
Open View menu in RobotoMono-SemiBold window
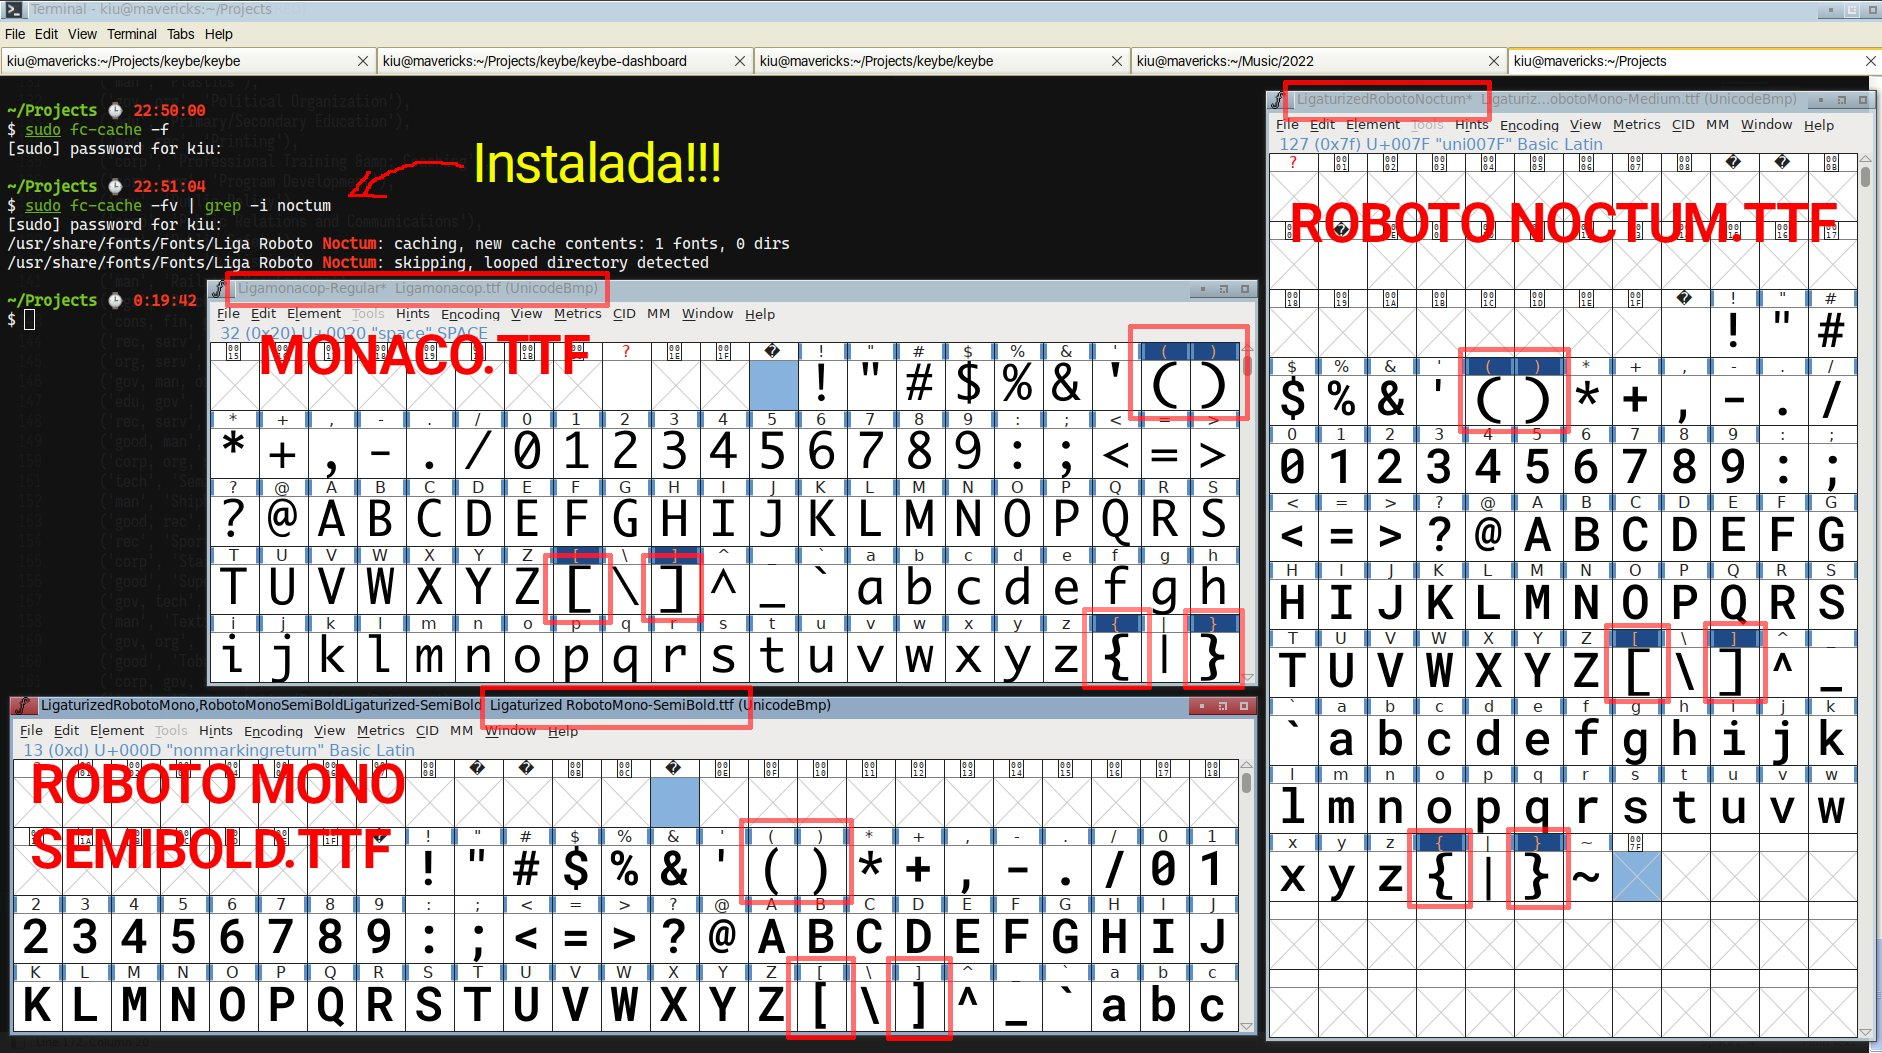pyautogui.click(x=329, y=731)
